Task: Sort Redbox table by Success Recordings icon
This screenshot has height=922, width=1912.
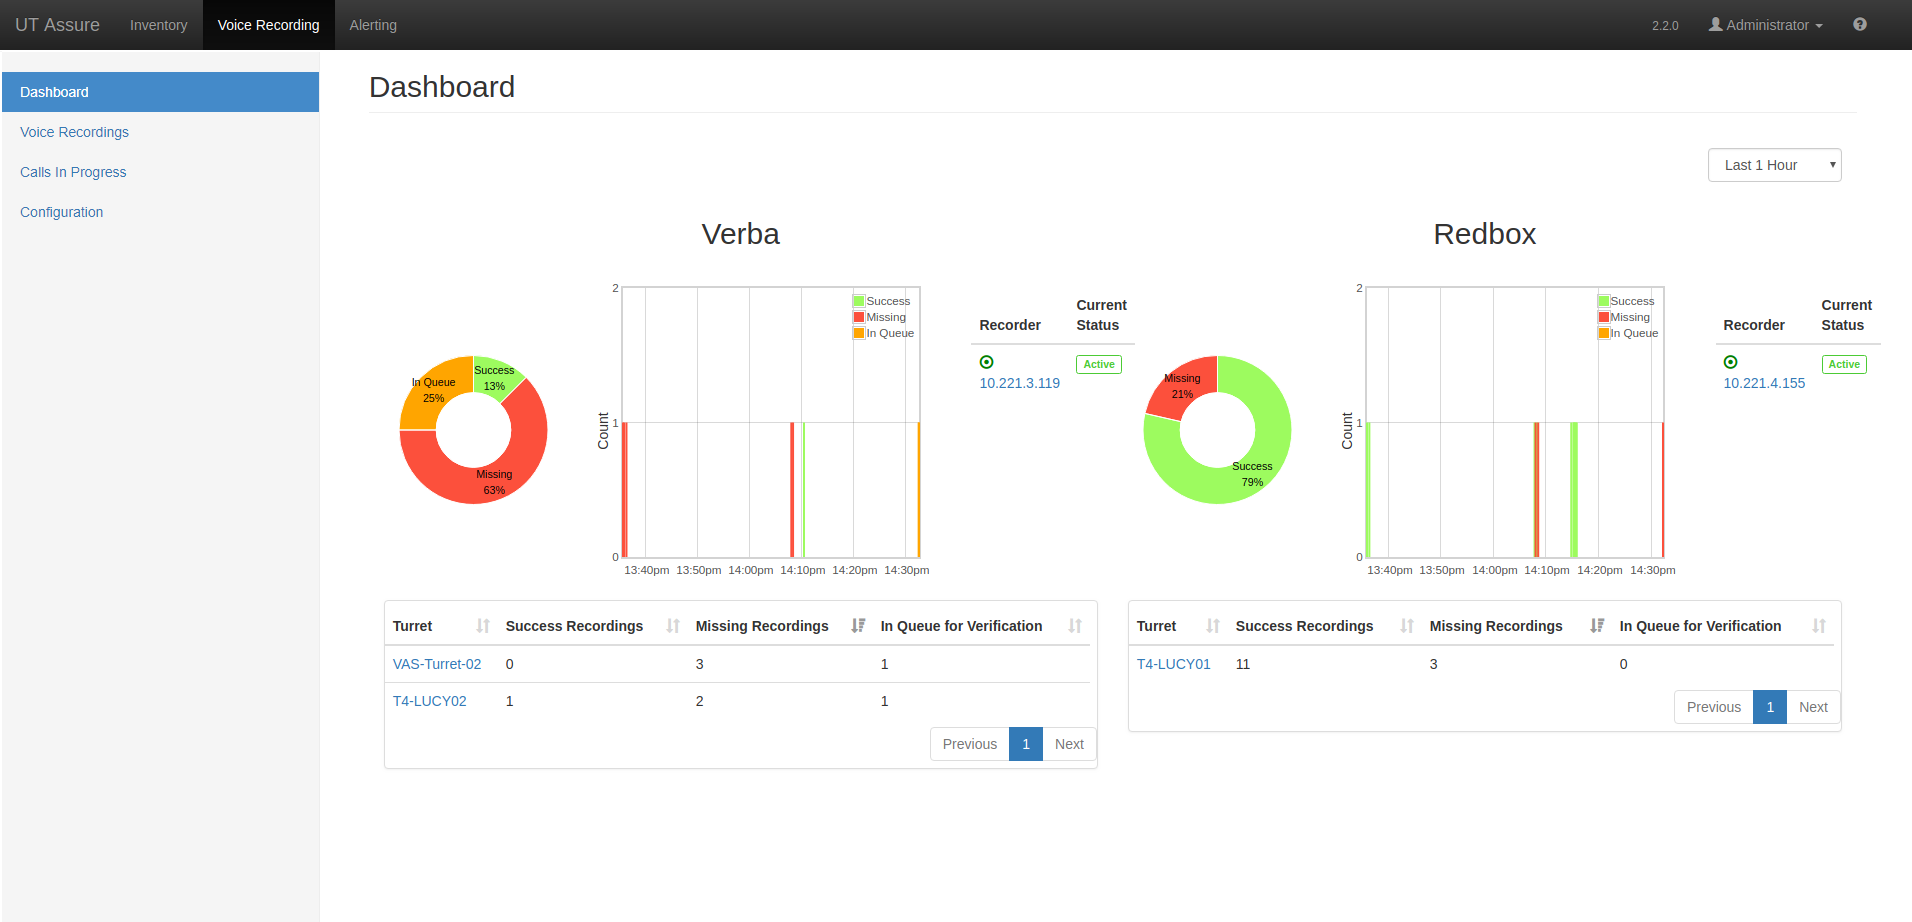Action: 1407,626
